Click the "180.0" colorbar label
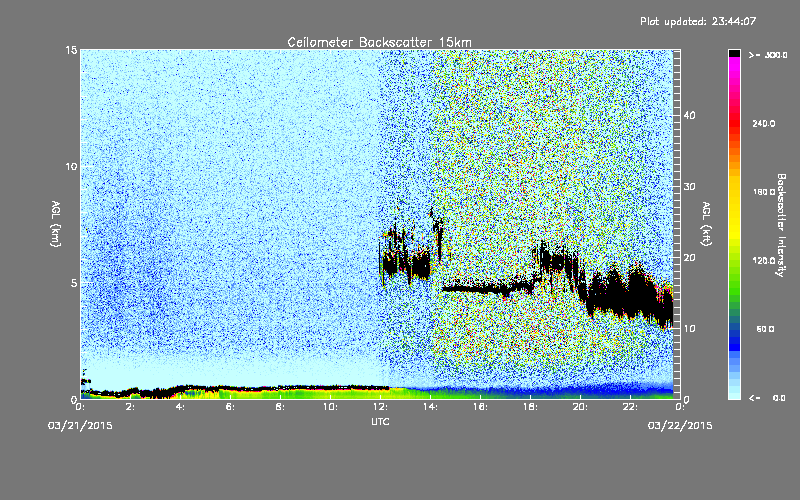Image resolution: width=800 pixels, height=500 pixels. (764, 192)
